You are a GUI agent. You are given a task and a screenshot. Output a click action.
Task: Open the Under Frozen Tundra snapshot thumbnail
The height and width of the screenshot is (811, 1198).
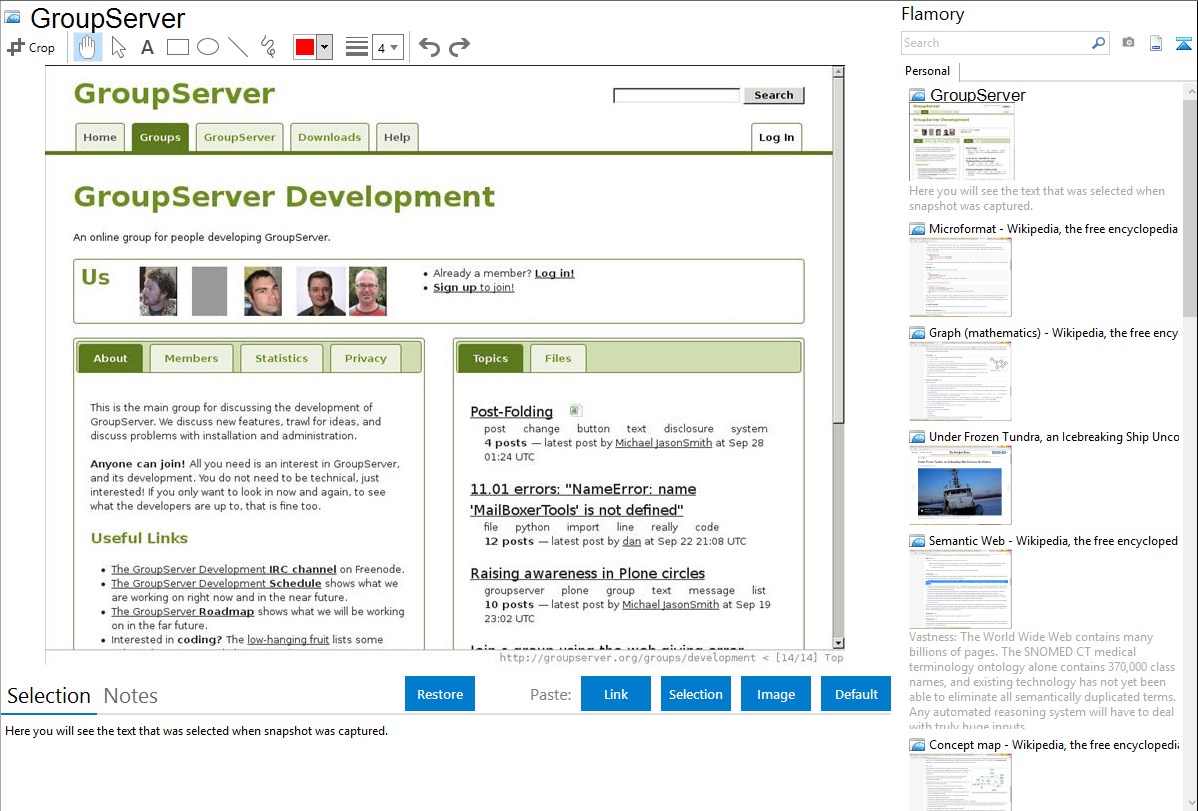[x=960, y=485]
